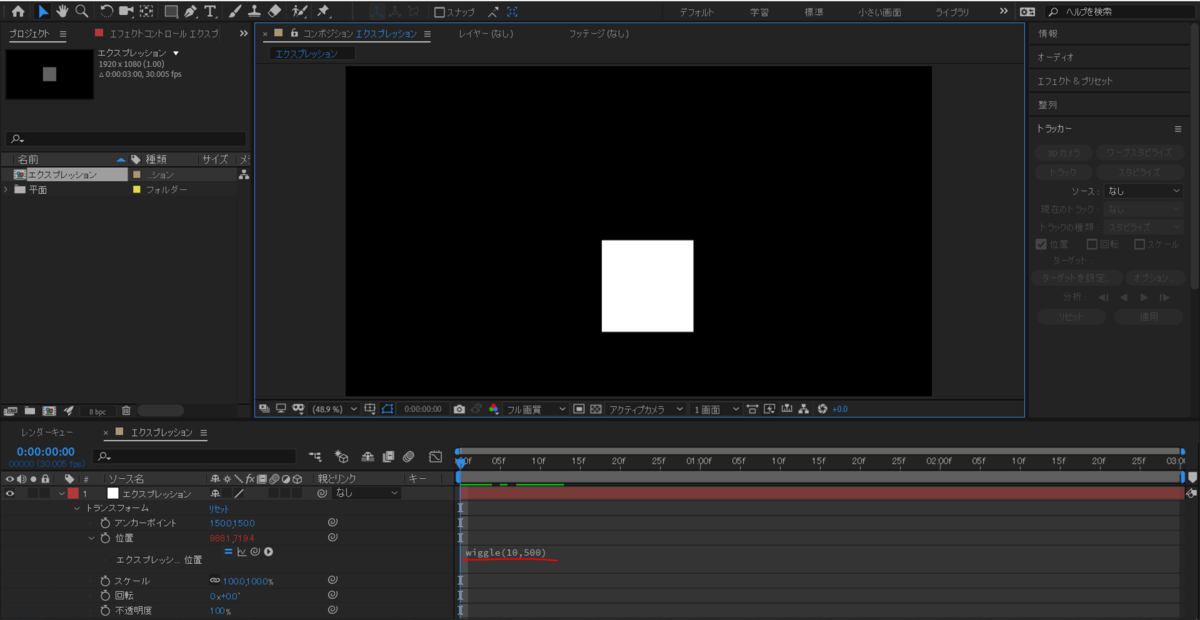Create a new composition from the Project panel
Screen dimensions: 1200x620
(x=49, y=410)
